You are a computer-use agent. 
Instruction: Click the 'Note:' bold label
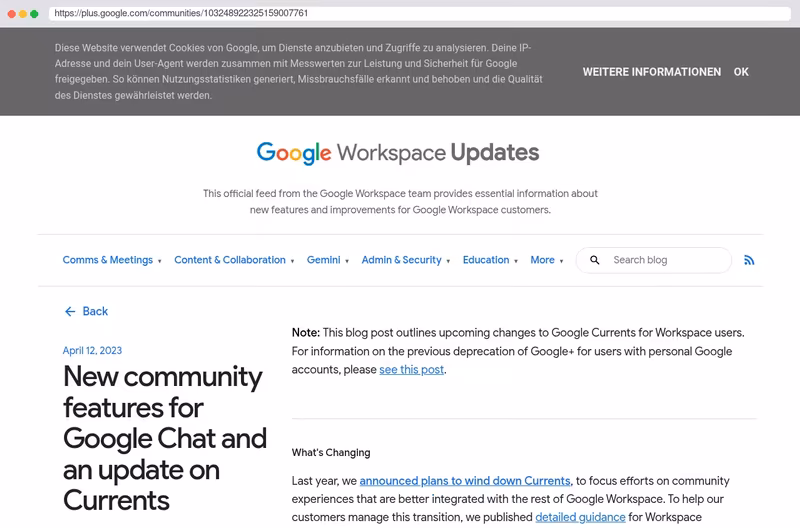pos(306,333)
